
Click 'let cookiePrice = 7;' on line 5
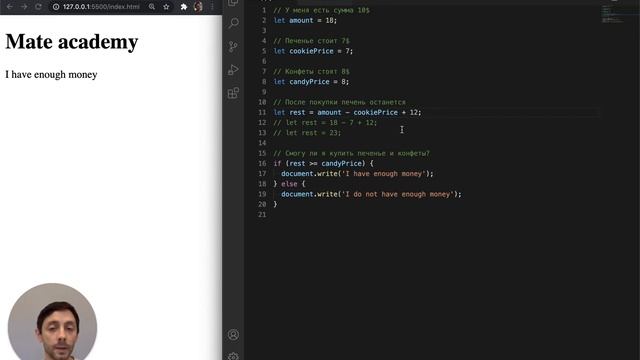point(313,51)
